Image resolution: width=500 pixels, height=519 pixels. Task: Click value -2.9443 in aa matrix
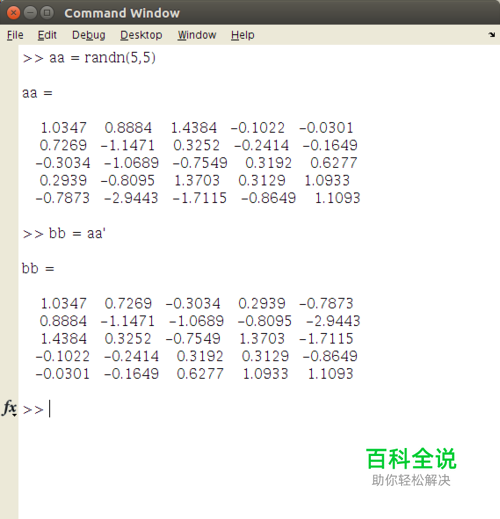[x=131, y=198]
